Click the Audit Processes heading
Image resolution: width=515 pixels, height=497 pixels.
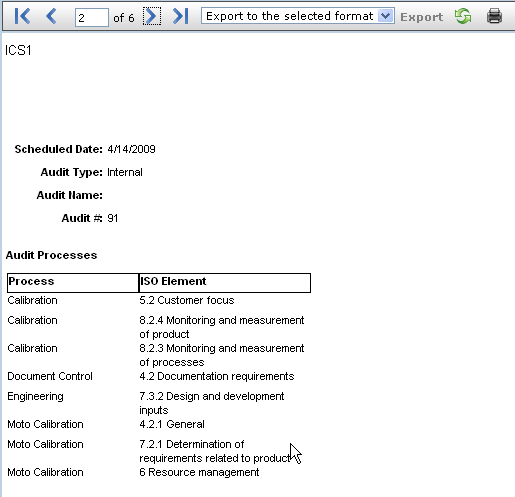tap(51, 255)
